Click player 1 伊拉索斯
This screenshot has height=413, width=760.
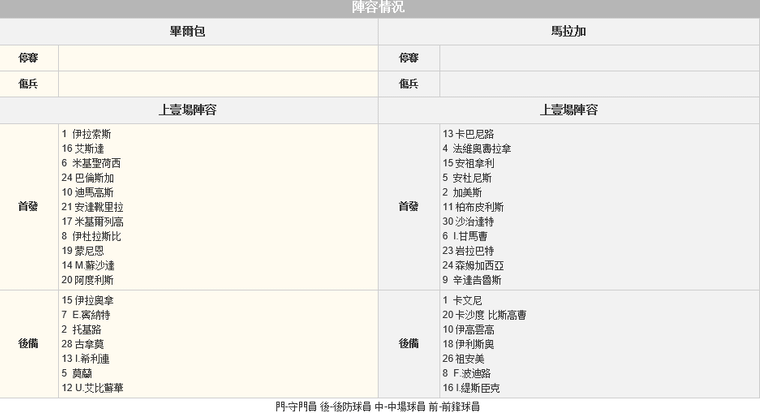click(x=86, y=134)
